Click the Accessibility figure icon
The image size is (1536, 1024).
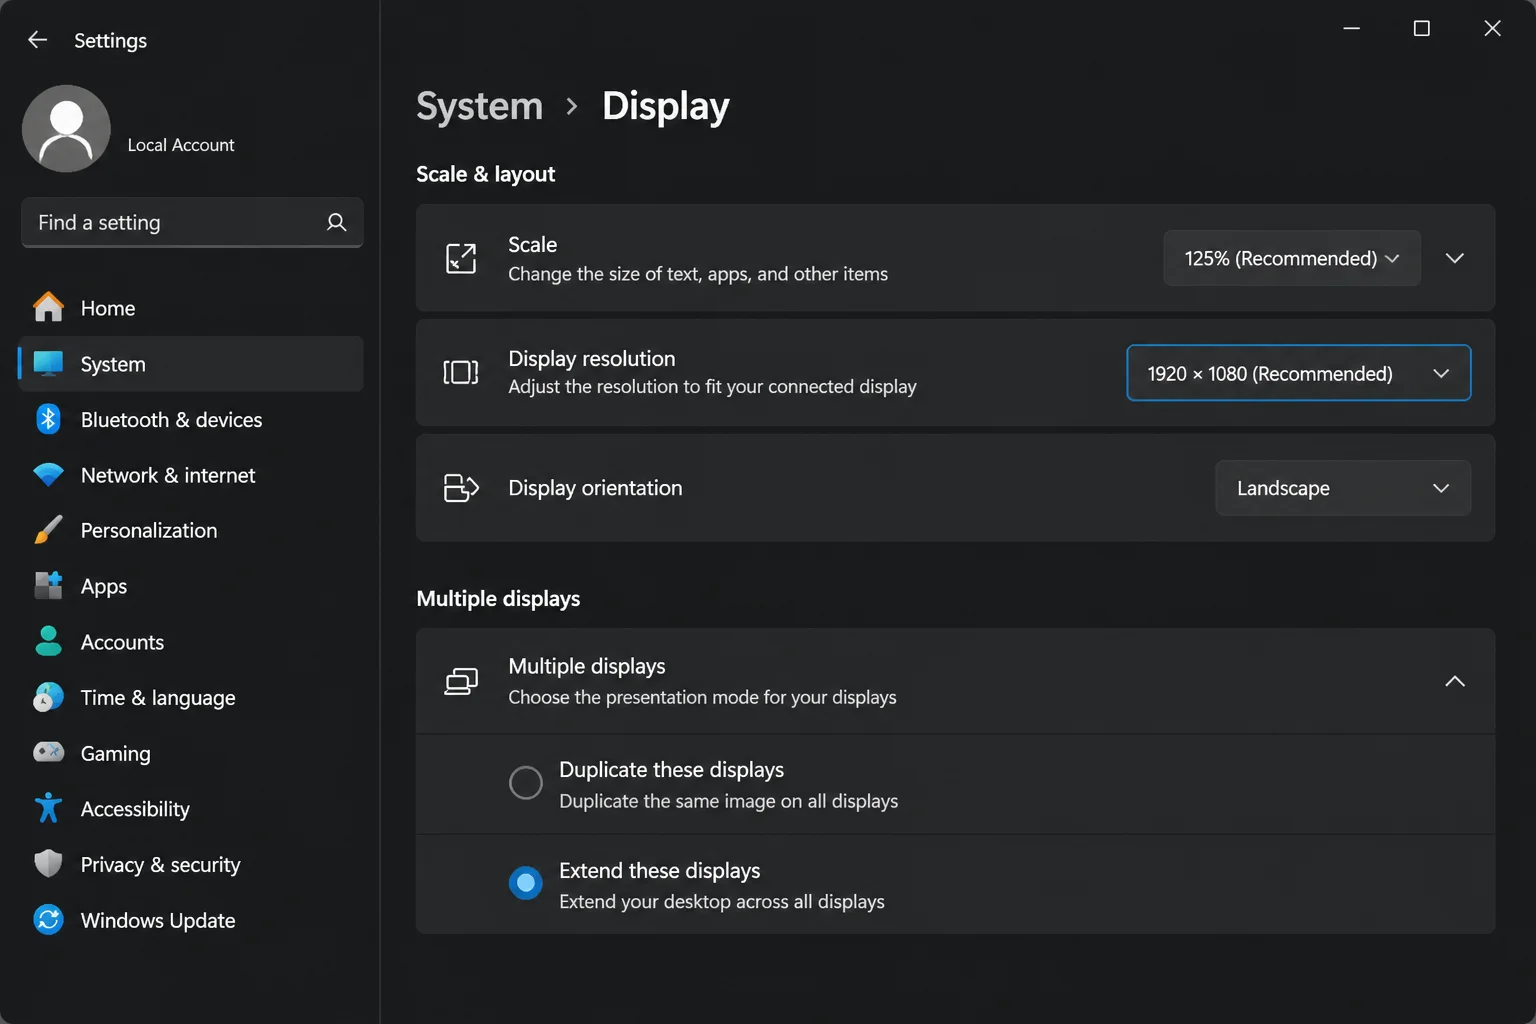[48, 808]
